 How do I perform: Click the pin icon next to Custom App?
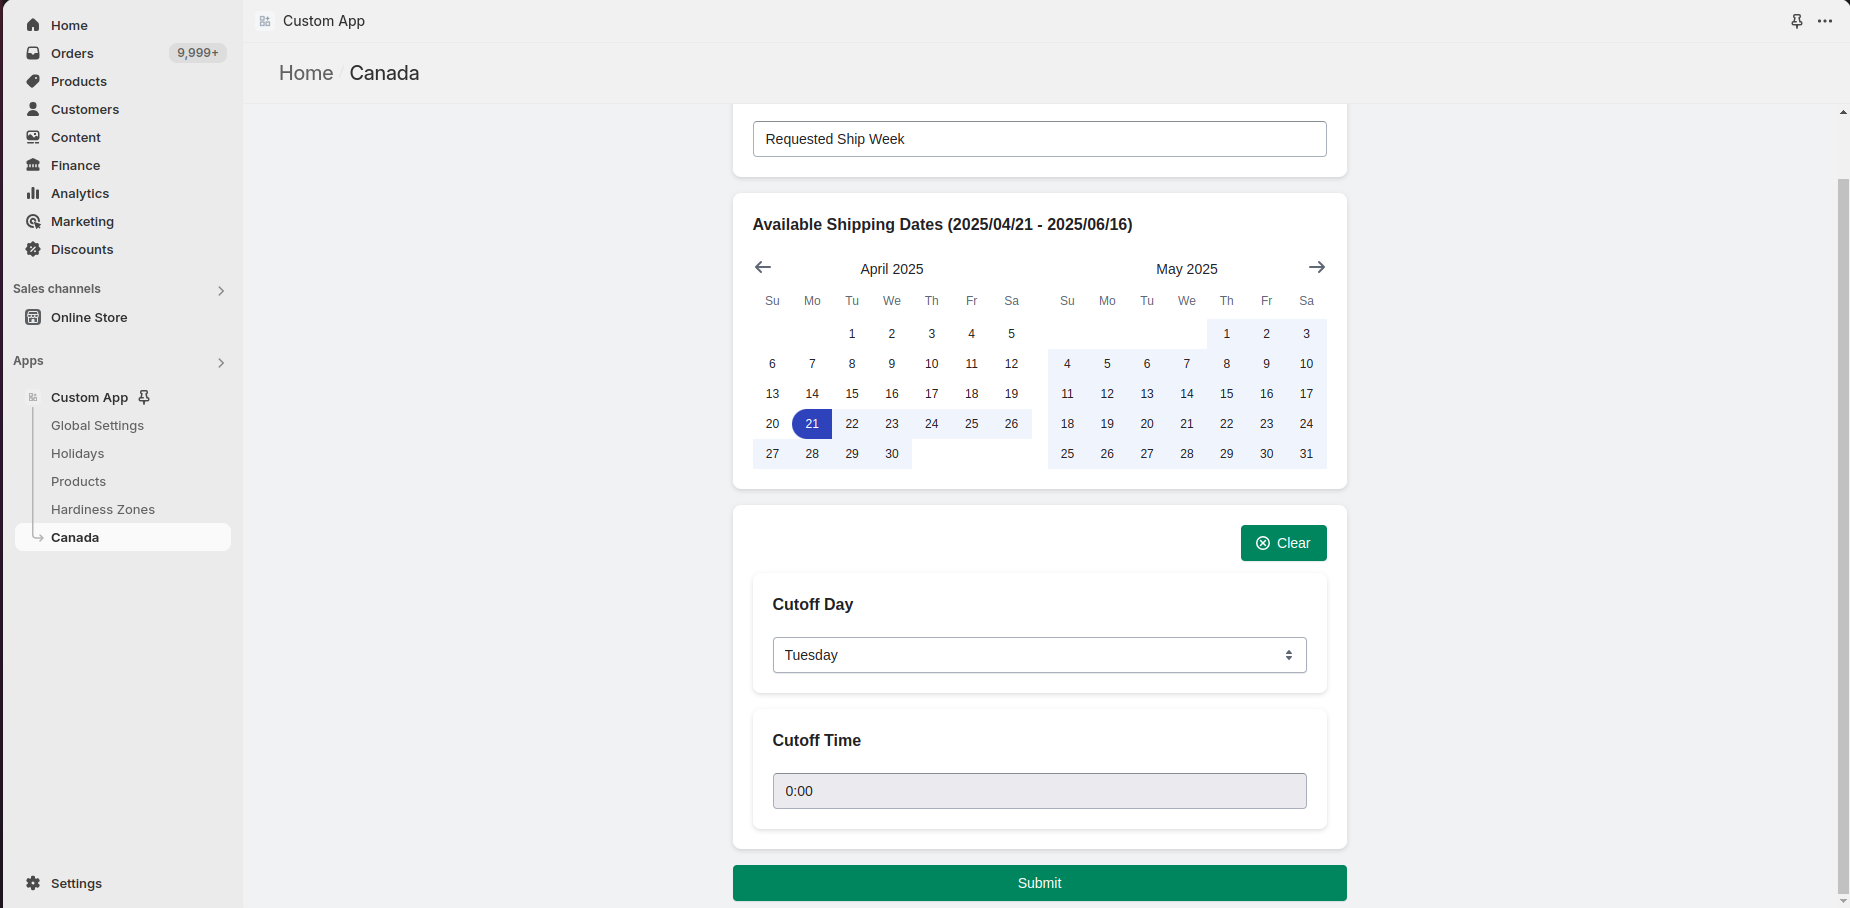[x=144, y=397]
